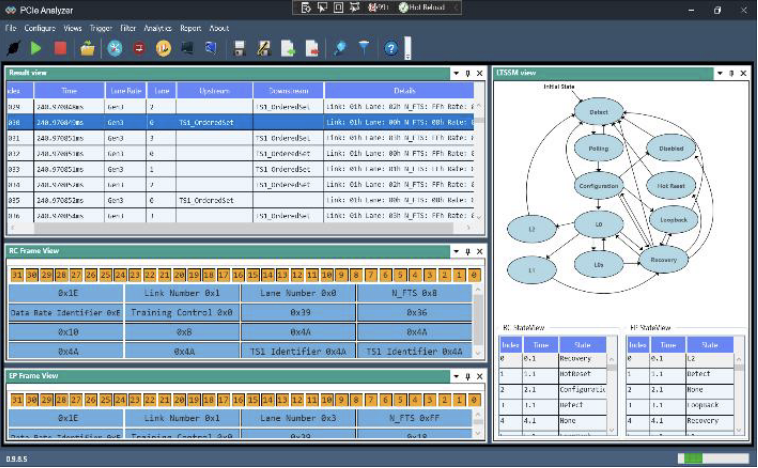Click the save floppy disk toolbar icon
This screenshot has width=758, height=468.
click(239, 48)
